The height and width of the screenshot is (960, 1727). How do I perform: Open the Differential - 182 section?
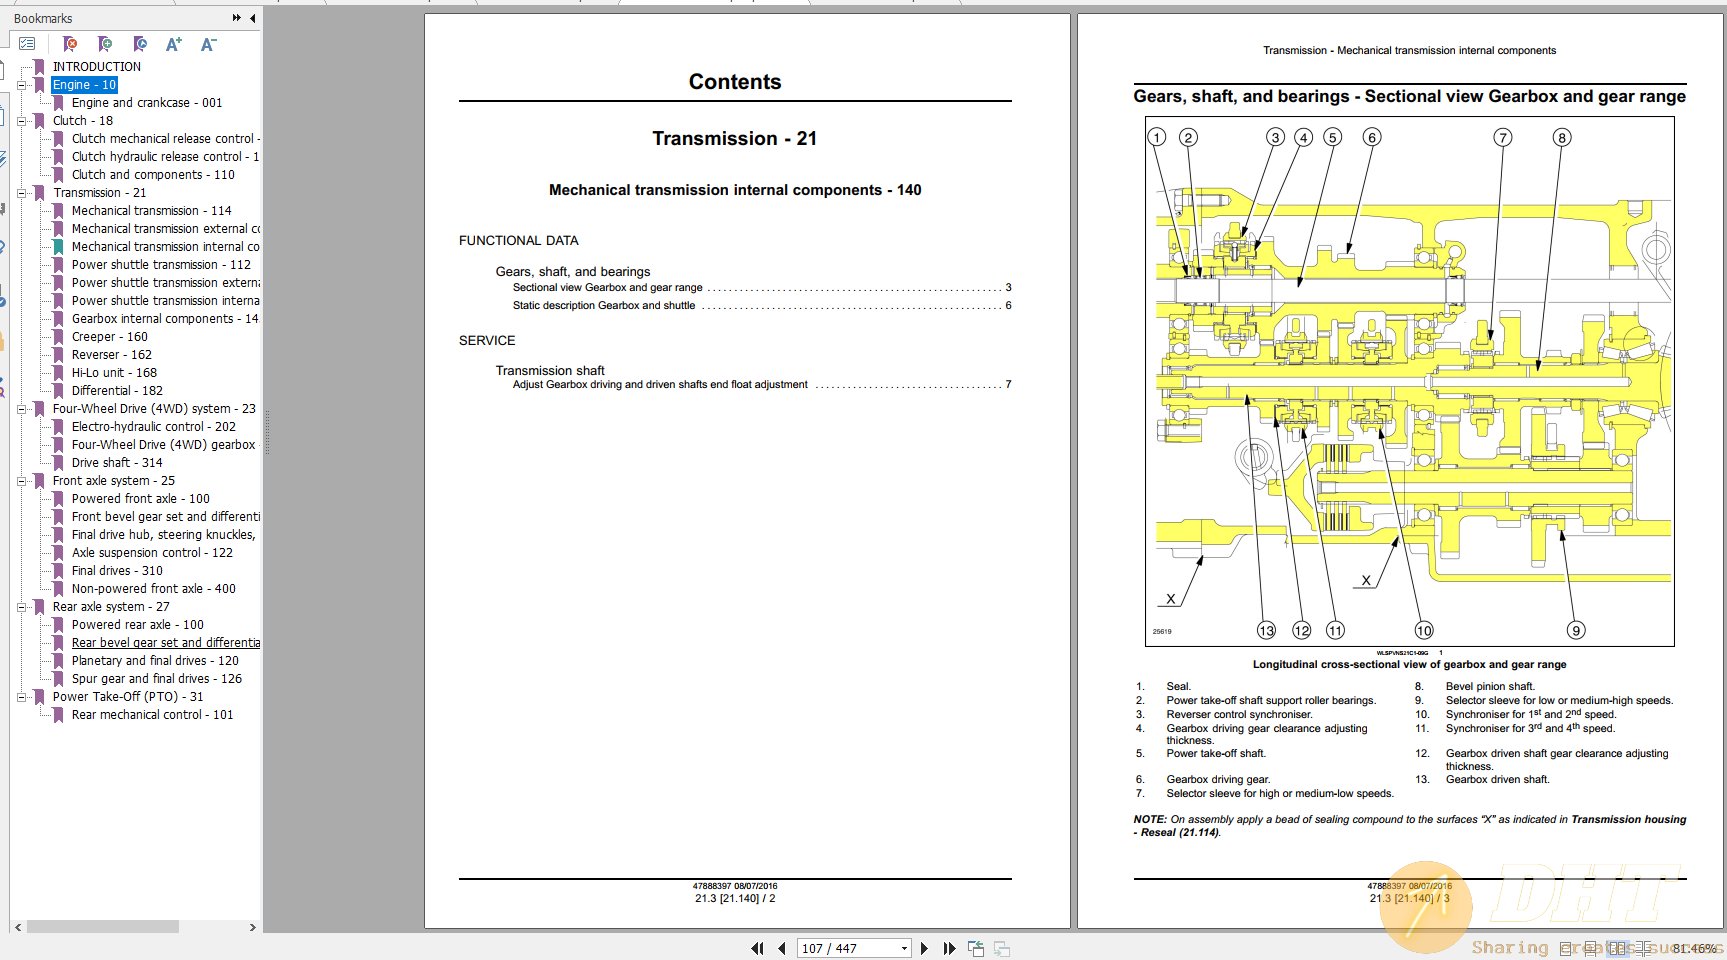117,390
